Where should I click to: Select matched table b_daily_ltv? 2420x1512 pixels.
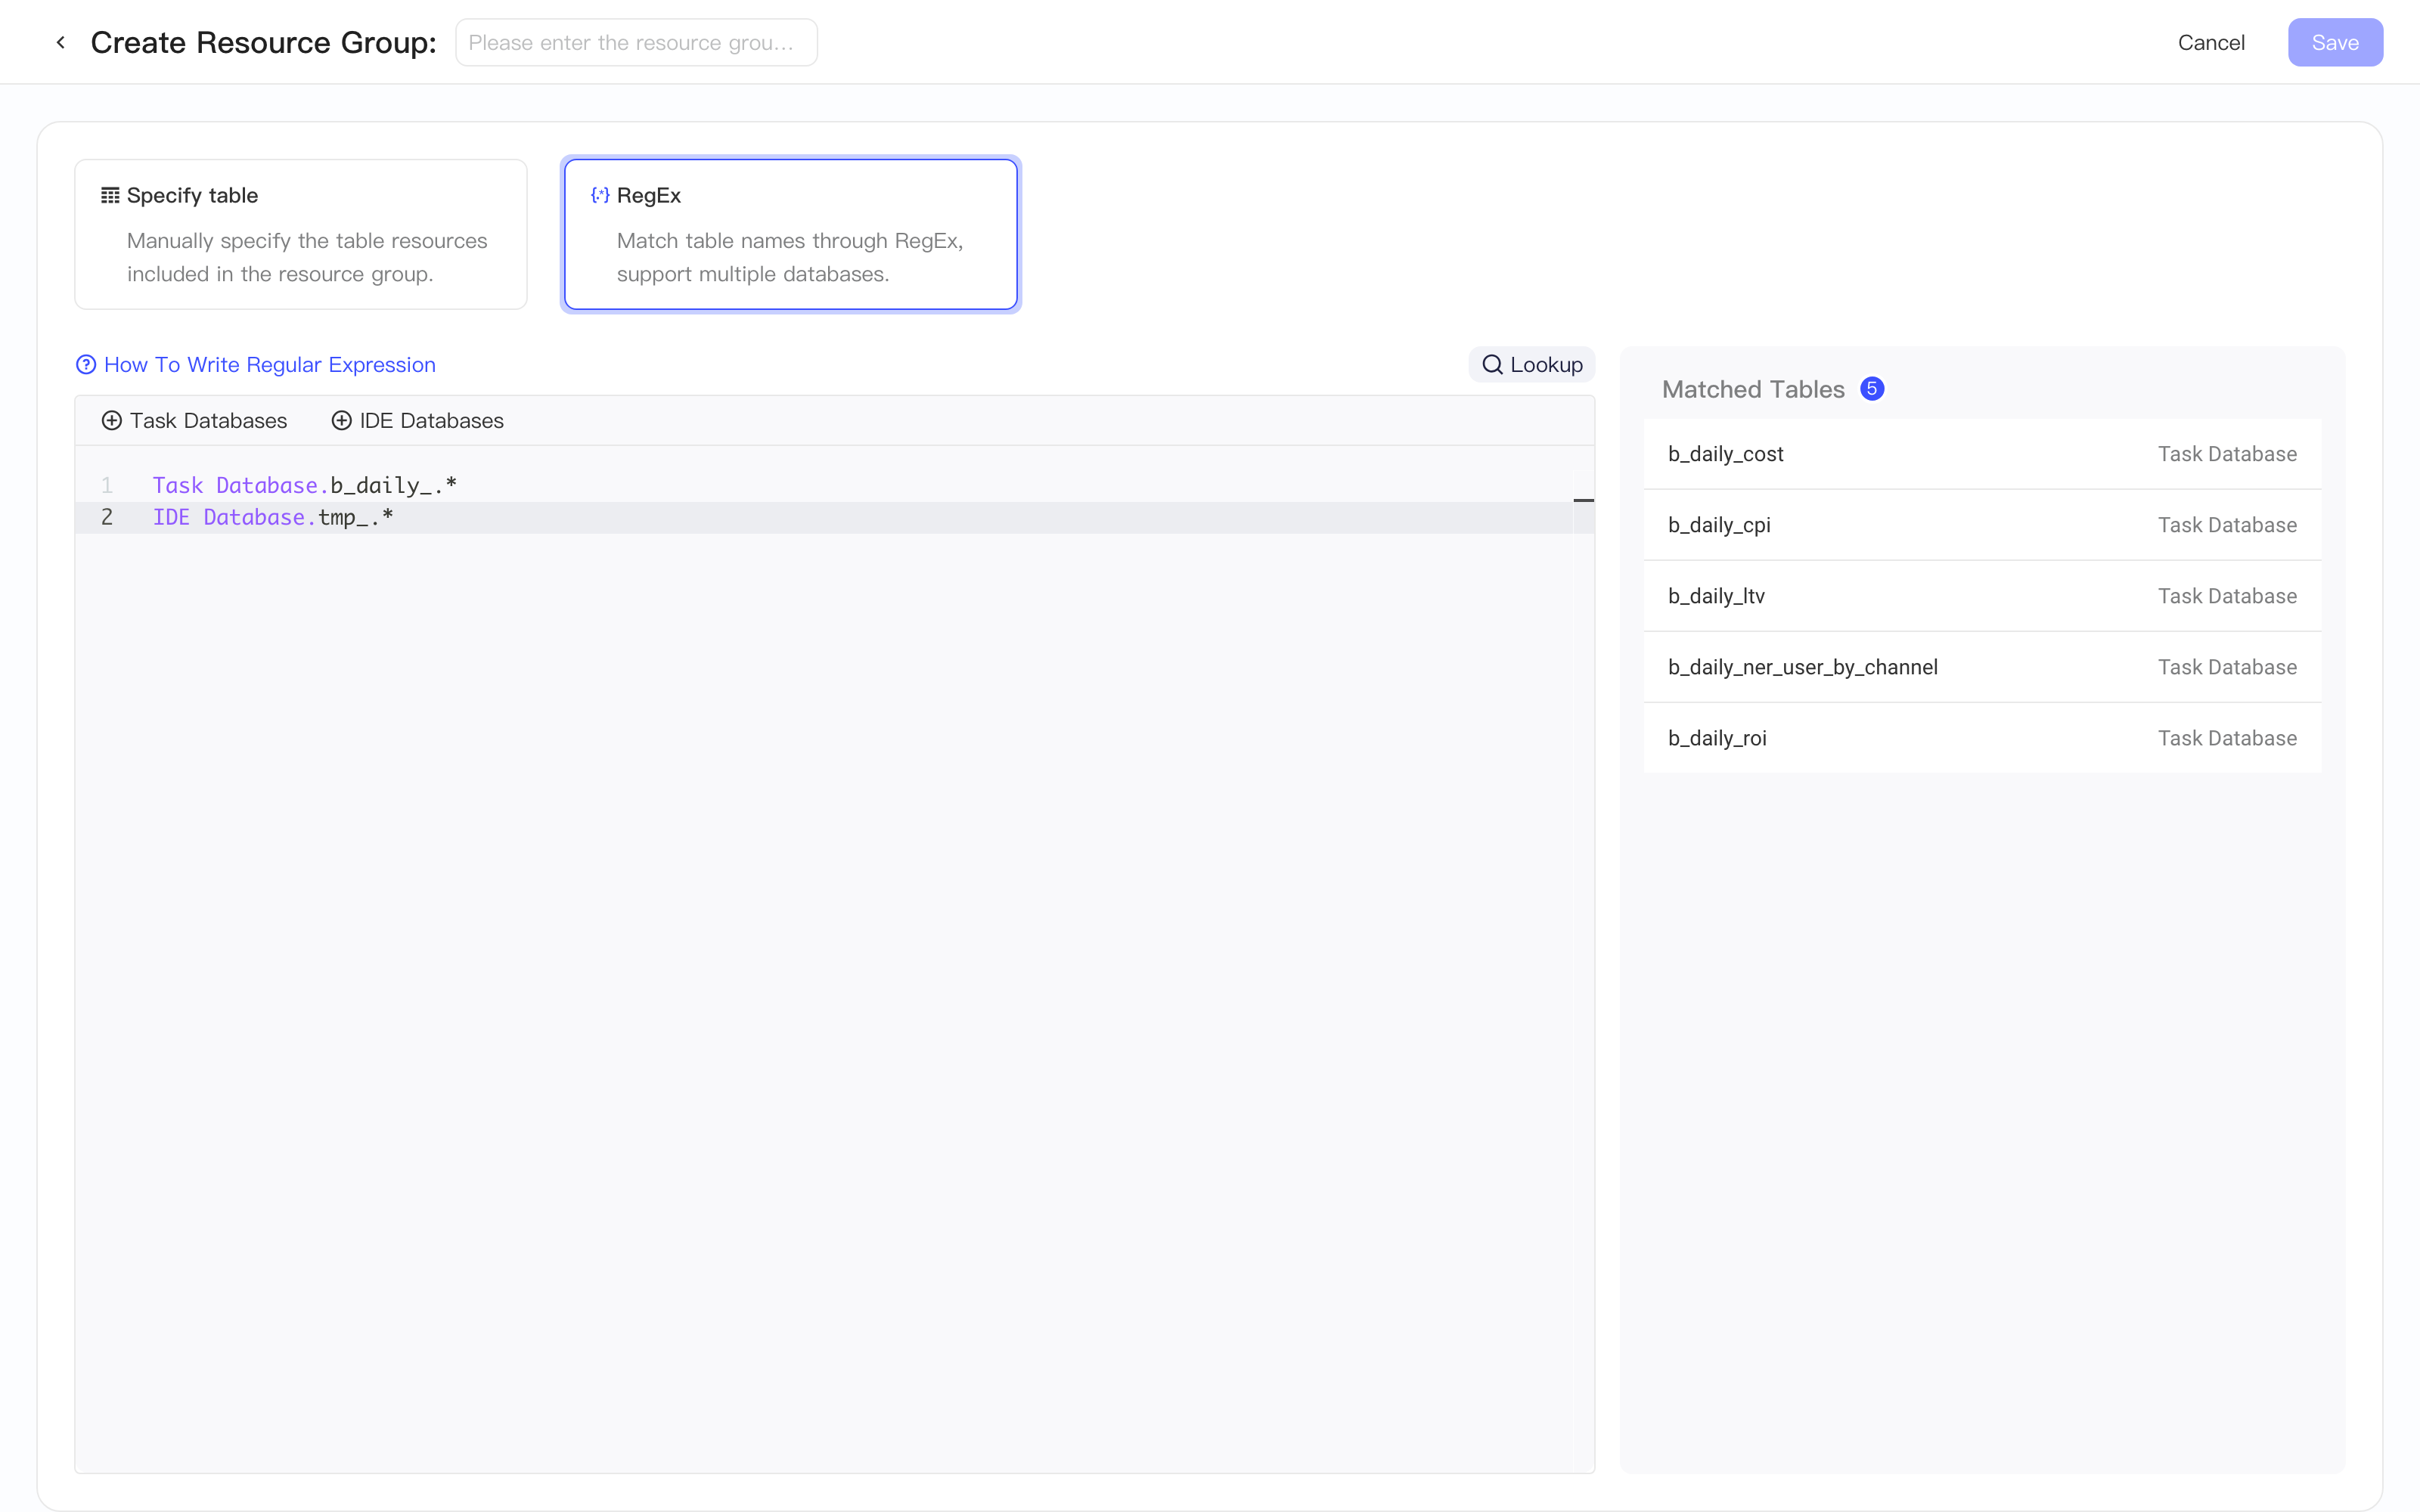pyautogui.click(x=1982, y=596)
